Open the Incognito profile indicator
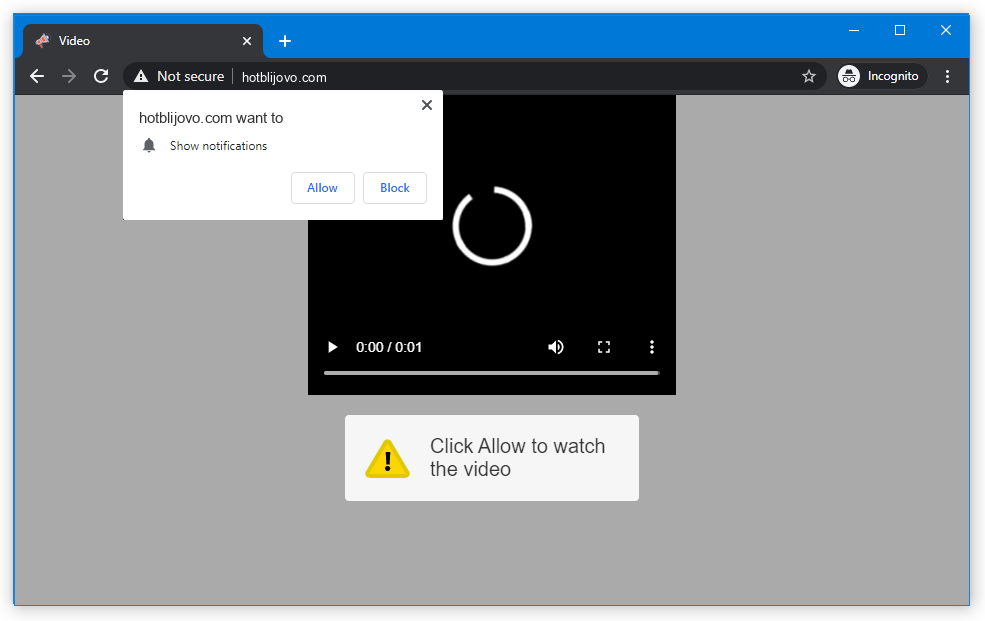Screen dimensions: 985x621 click(881, 76)
